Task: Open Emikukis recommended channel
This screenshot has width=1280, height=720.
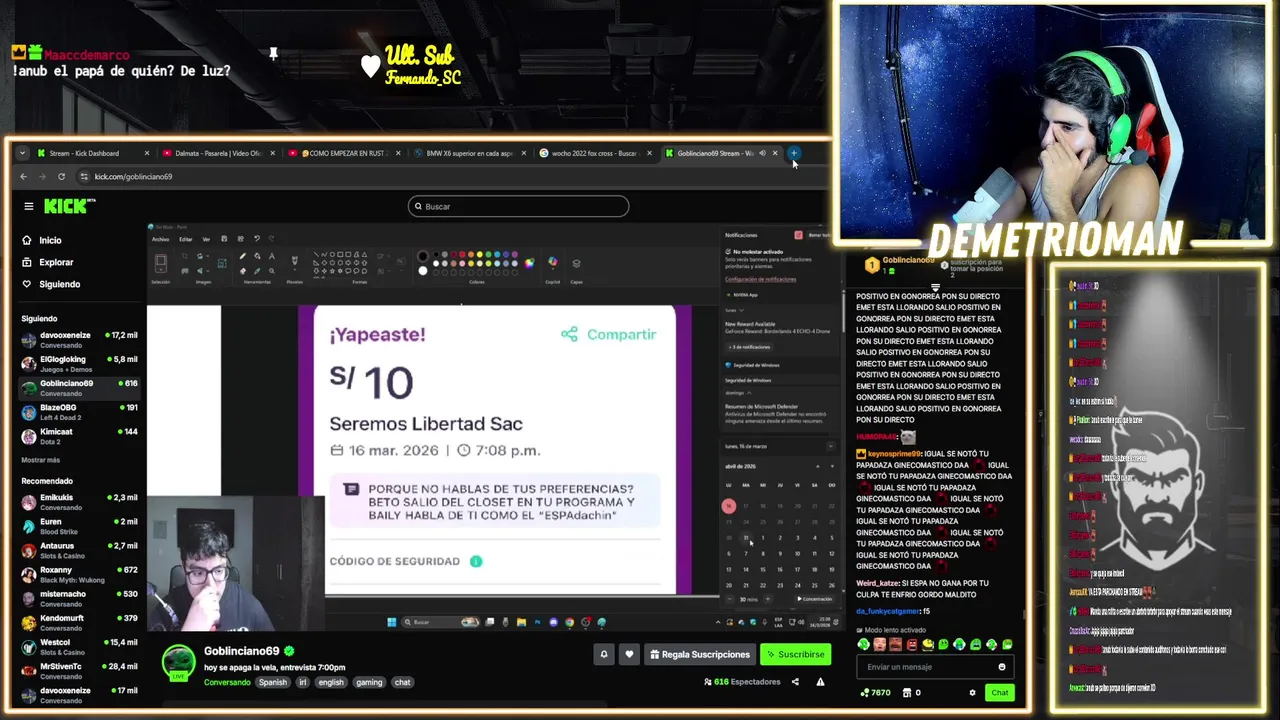Action: tap(82, 501)
